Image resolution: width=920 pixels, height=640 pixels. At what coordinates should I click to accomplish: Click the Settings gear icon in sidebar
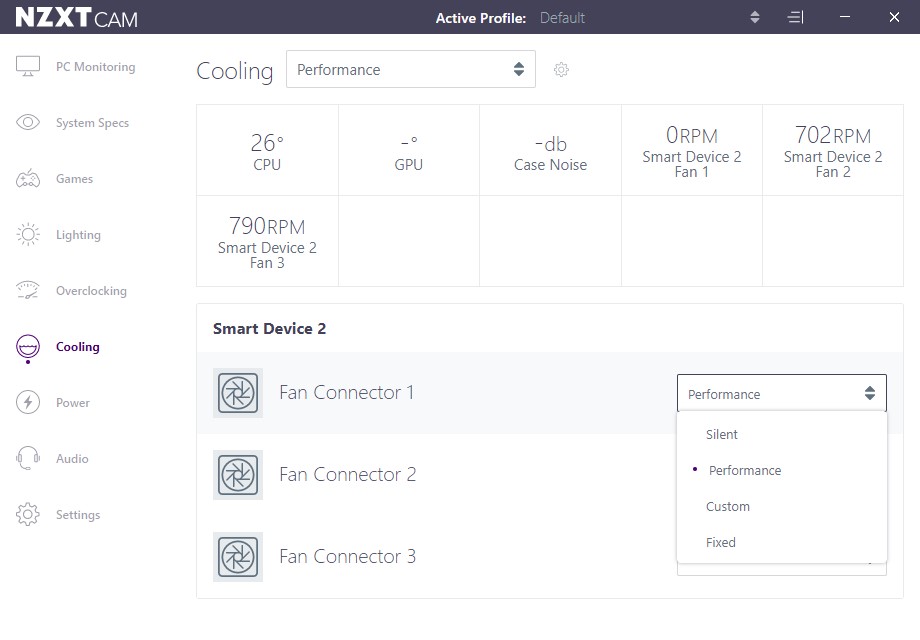tap(28, 514)
